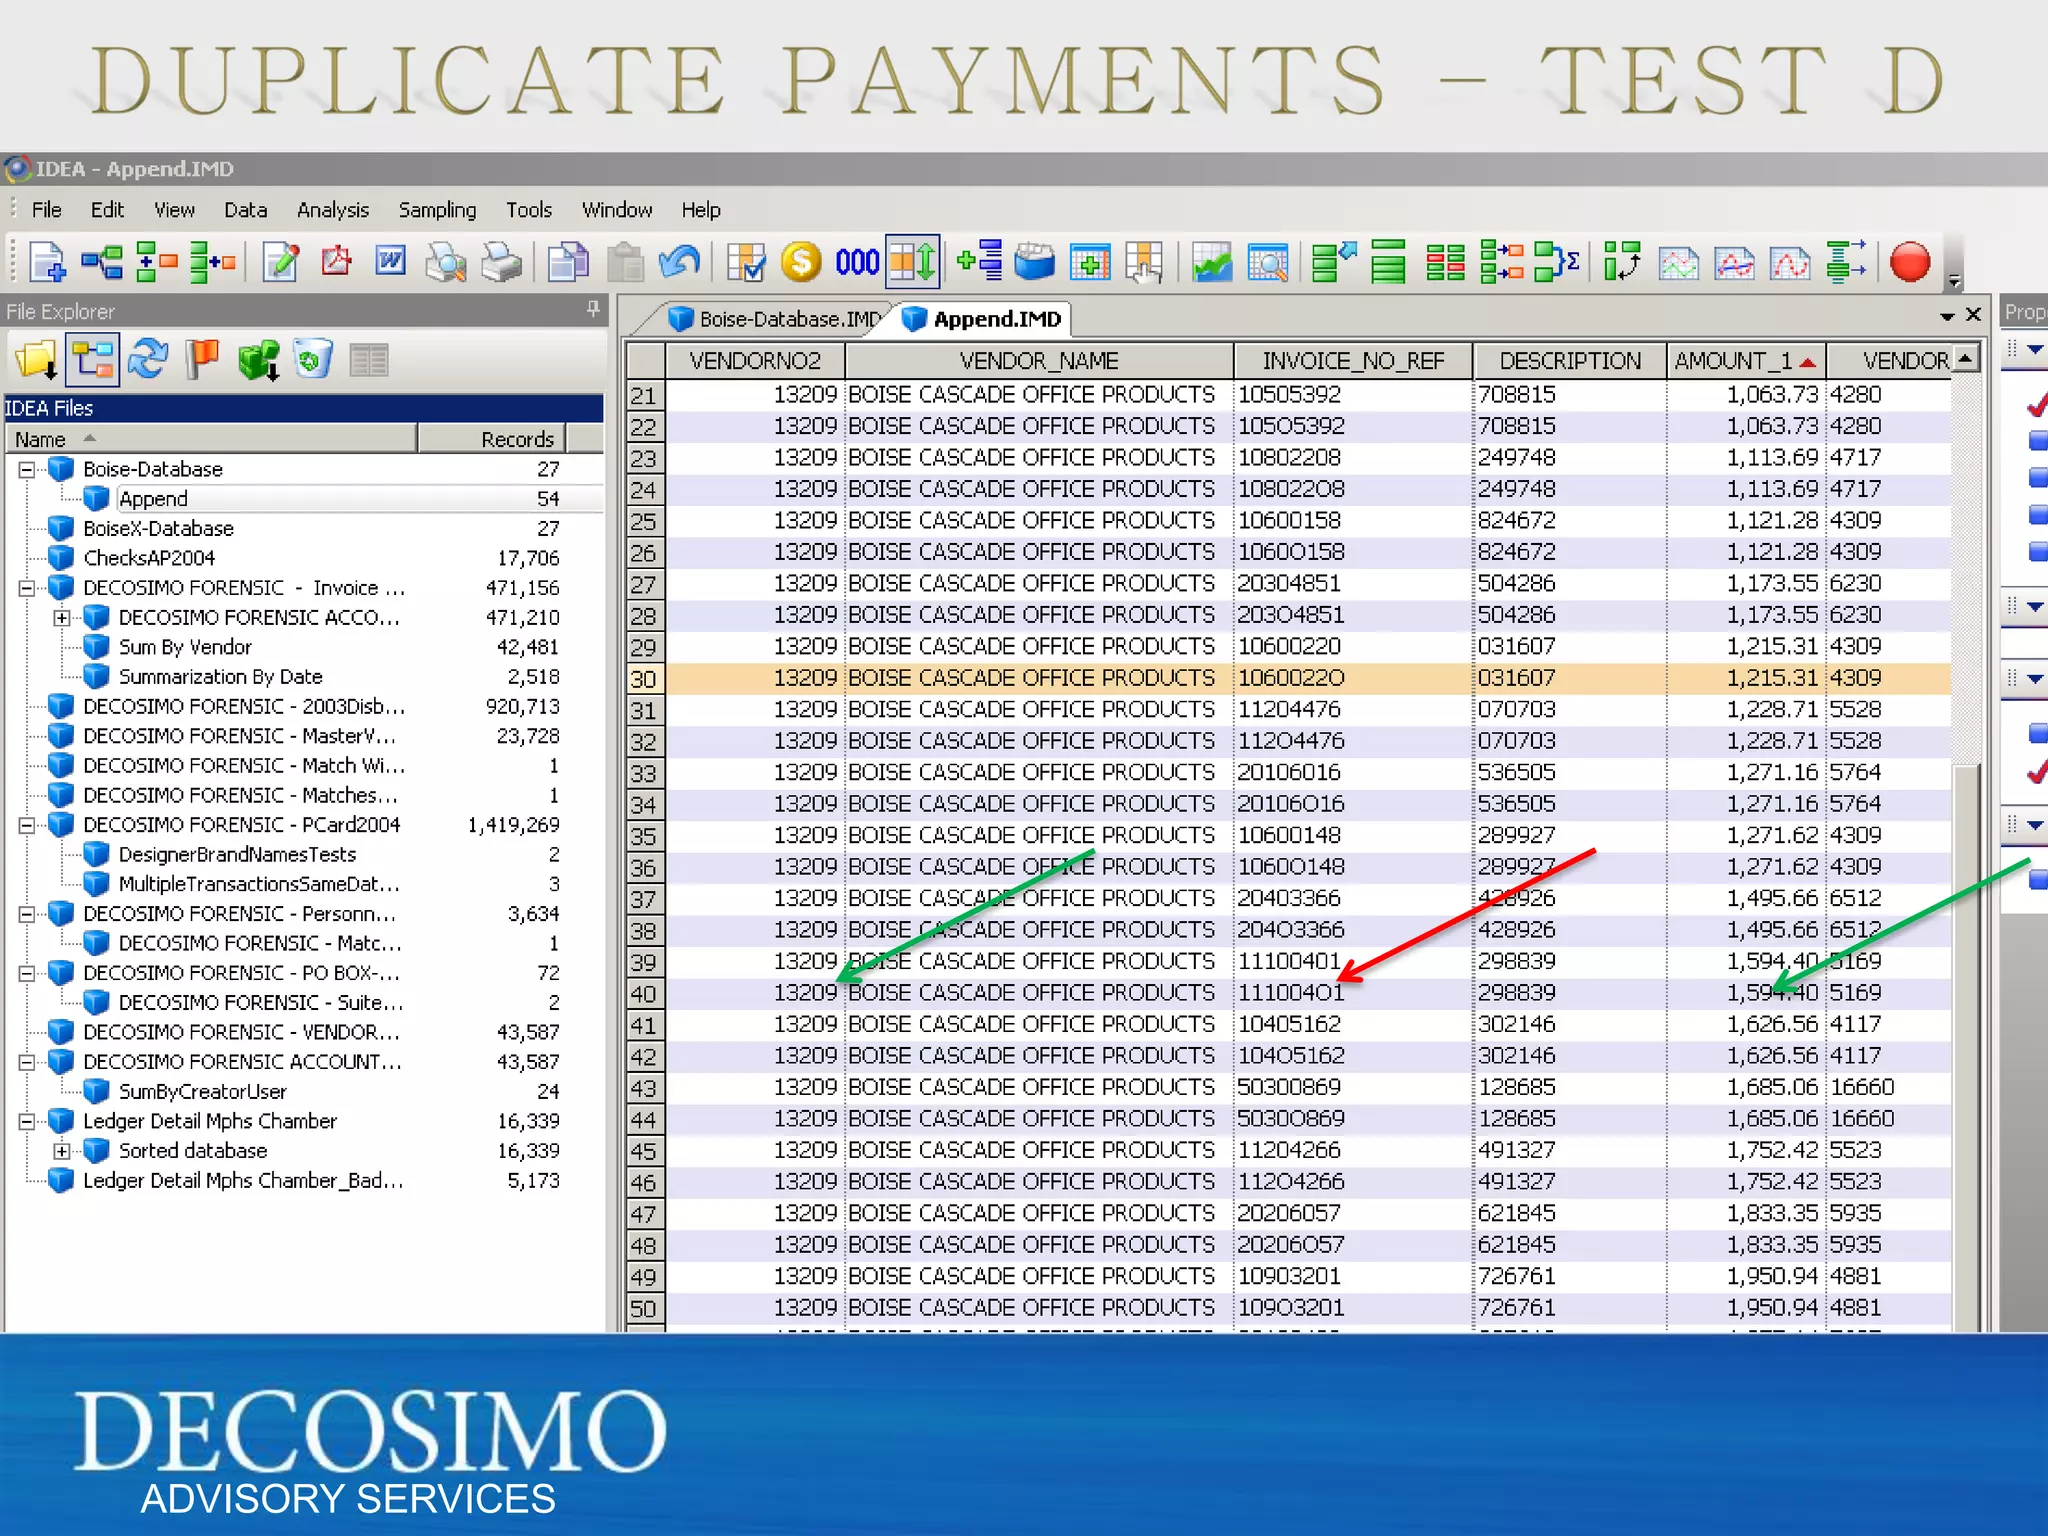2048x1536 pixels.
Task: Click the VENDOR_NAME column header
Action: 1038,361
